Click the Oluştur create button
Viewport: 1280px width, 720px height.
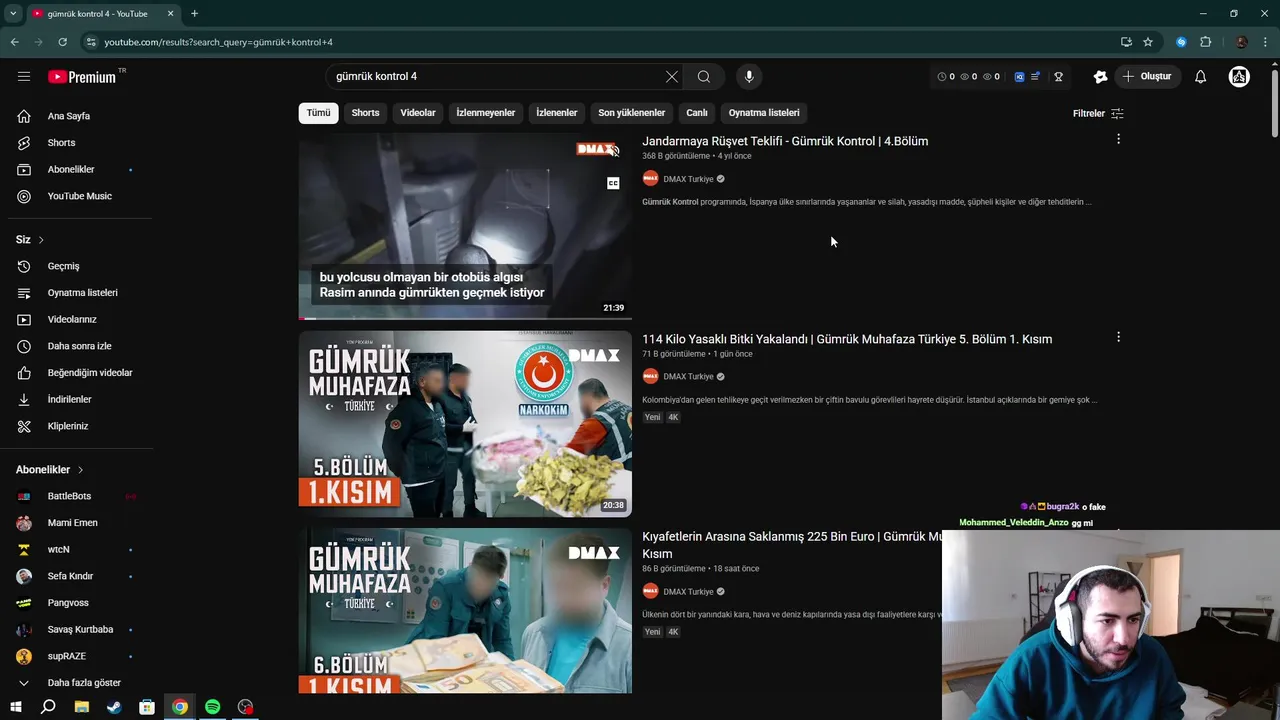click(x=1148, y=76)
